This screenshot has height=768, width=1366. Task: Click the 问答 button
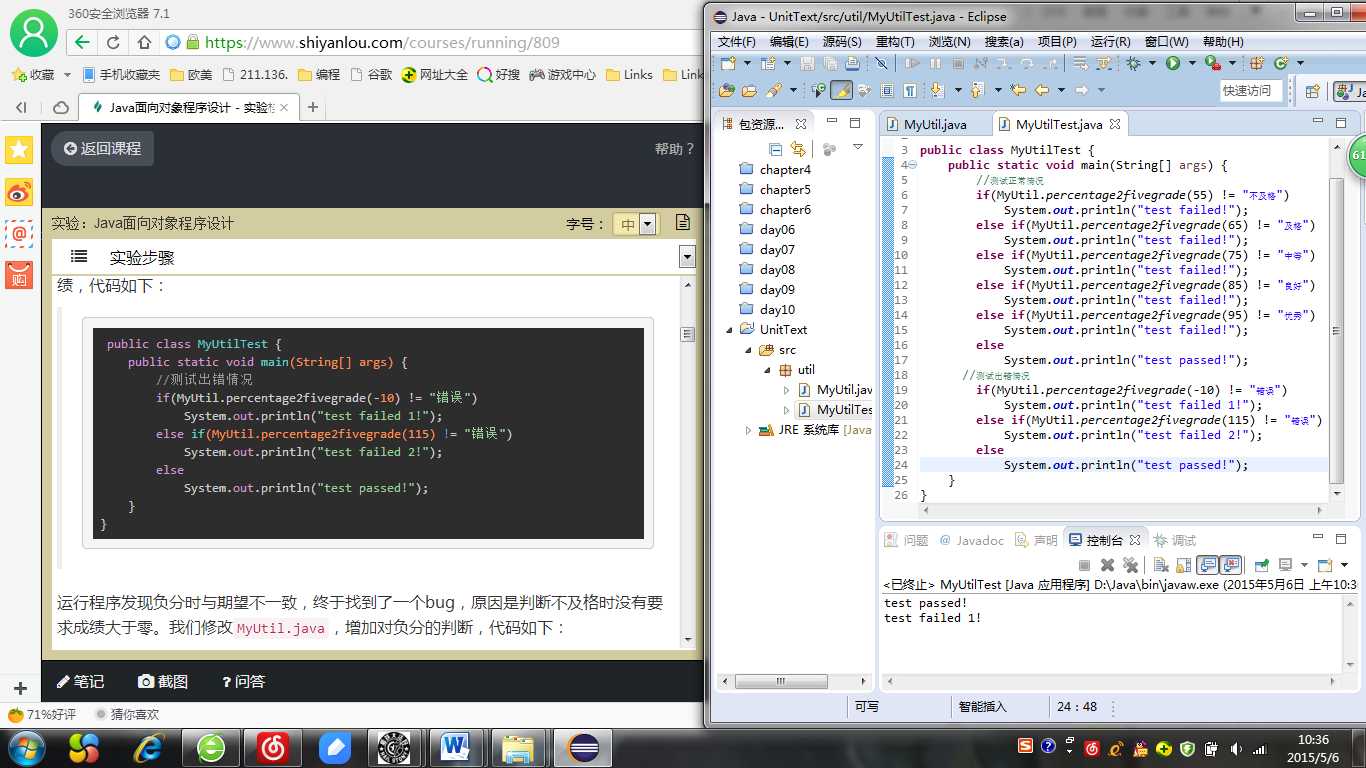(x=243, y=681)
